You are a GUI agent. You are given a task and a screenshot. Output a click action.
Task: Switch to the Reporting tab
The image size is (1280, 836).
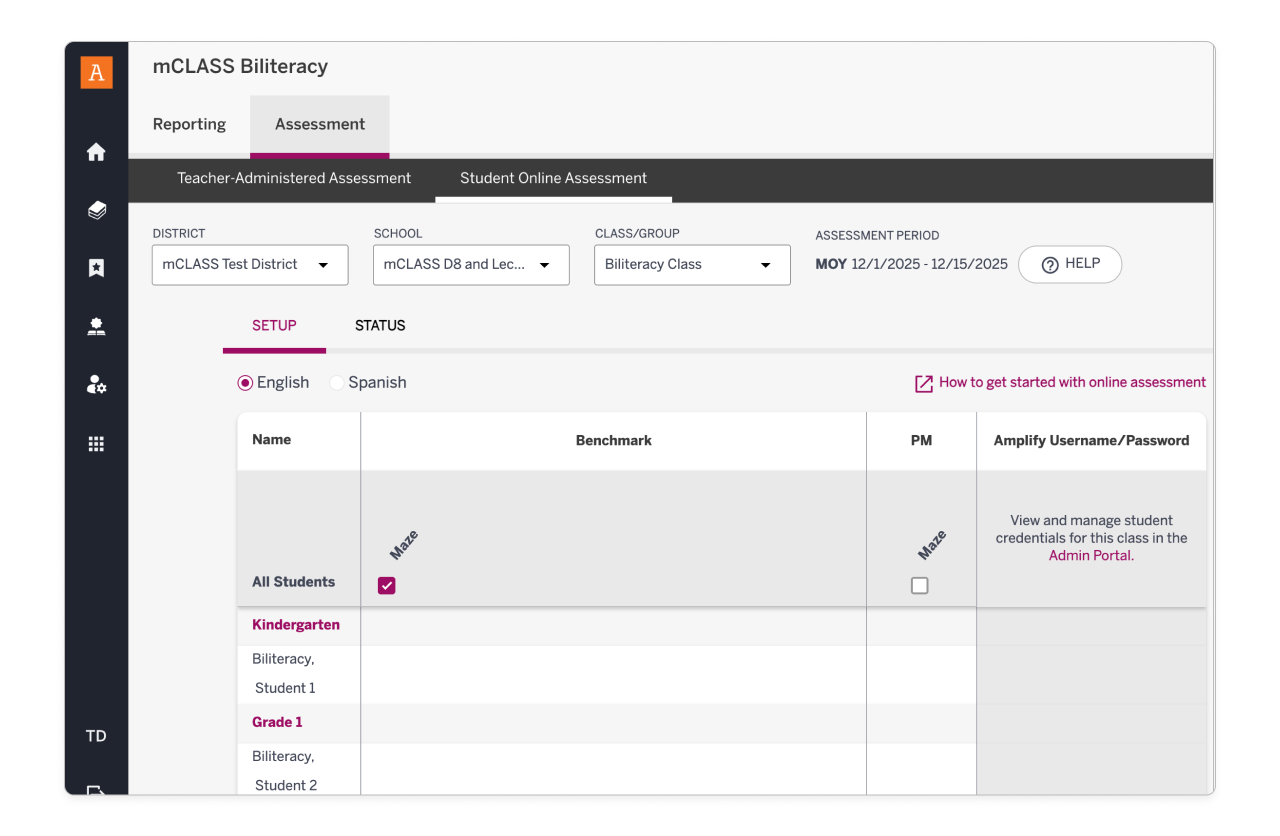tap(189, 125)
